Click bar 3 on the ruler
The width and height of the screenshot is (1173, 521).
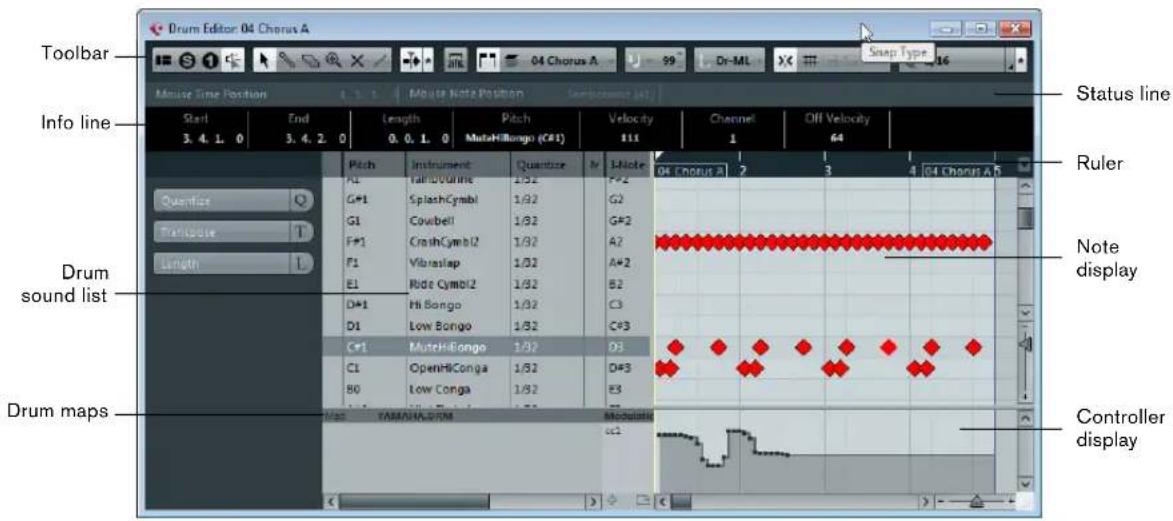pos(827,169)
